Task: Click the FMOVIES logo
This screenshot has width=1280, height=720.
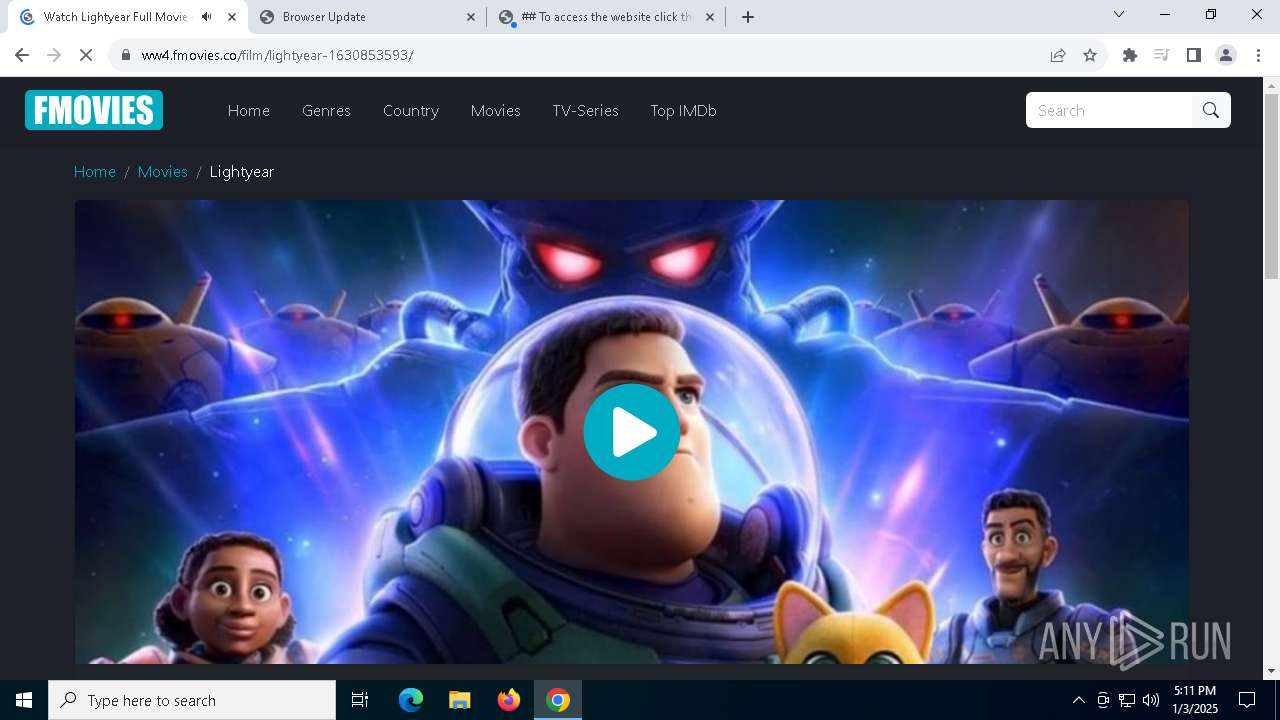Action: click(94, 110)
